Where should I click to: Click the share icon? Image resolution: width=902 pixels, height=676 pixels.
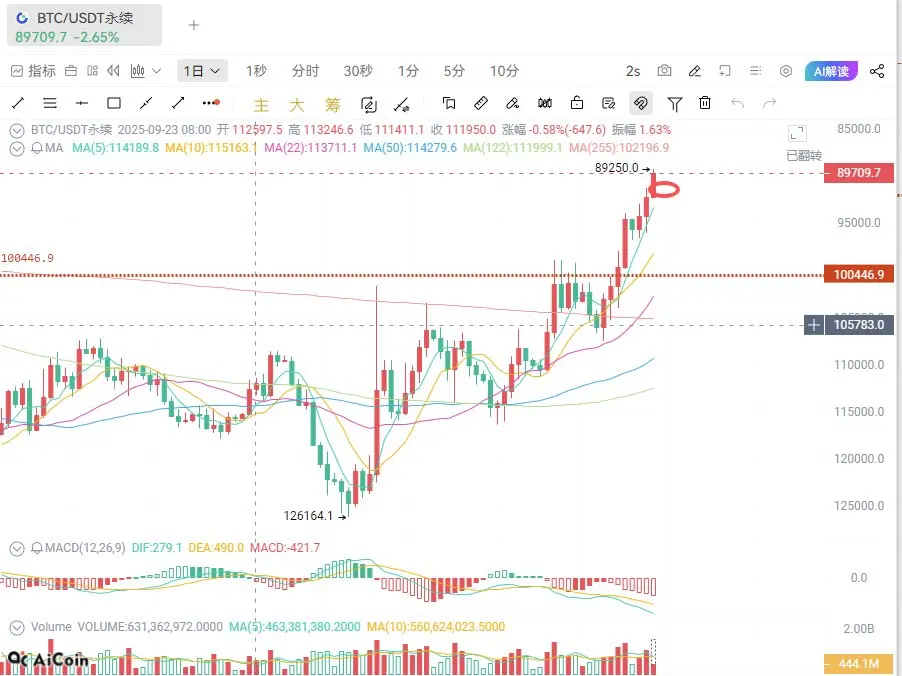click(x=877, y=71)
